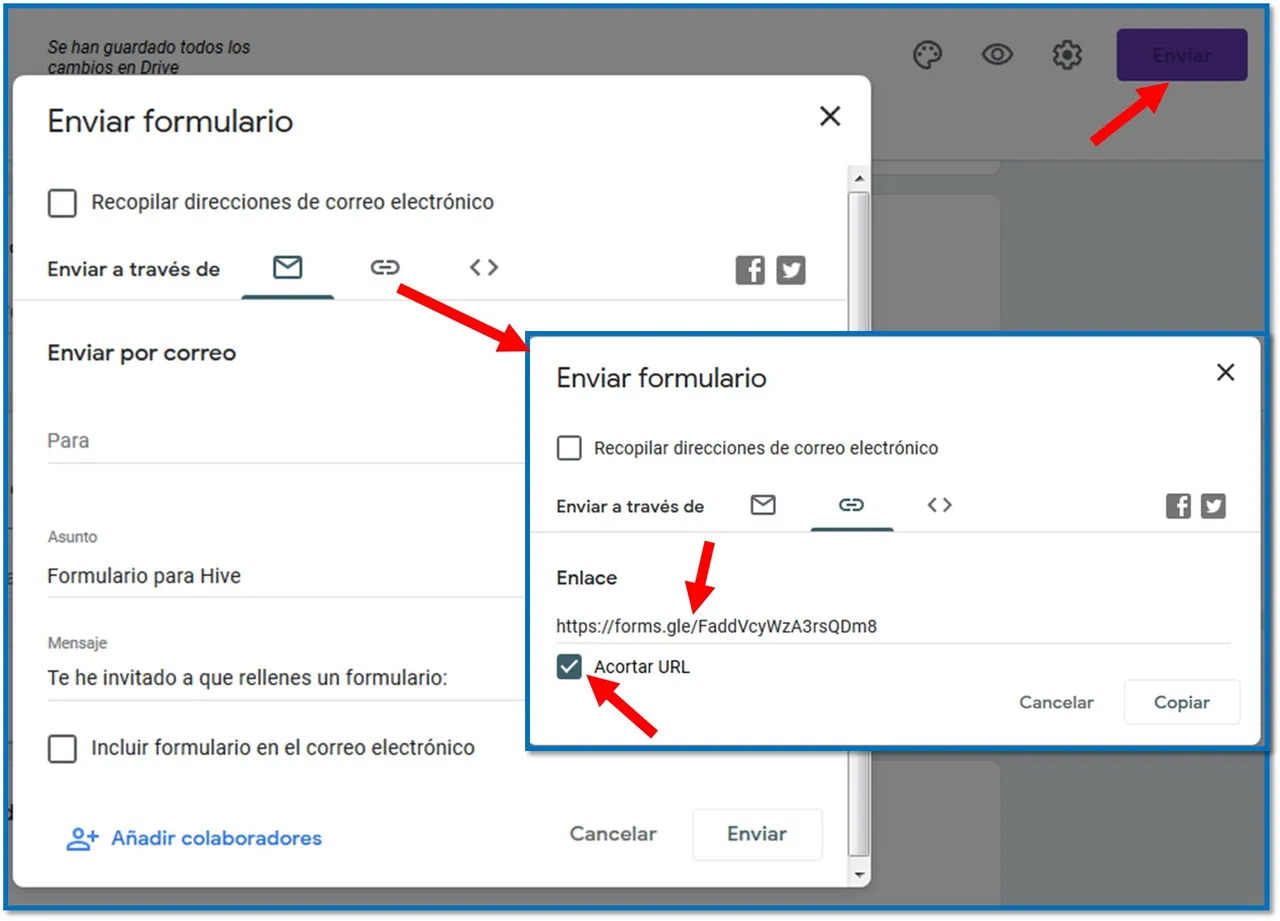This screenshot has width=1280, height=921.
Task: Click the Enviar por correo heading
Action: pos(142,353)
